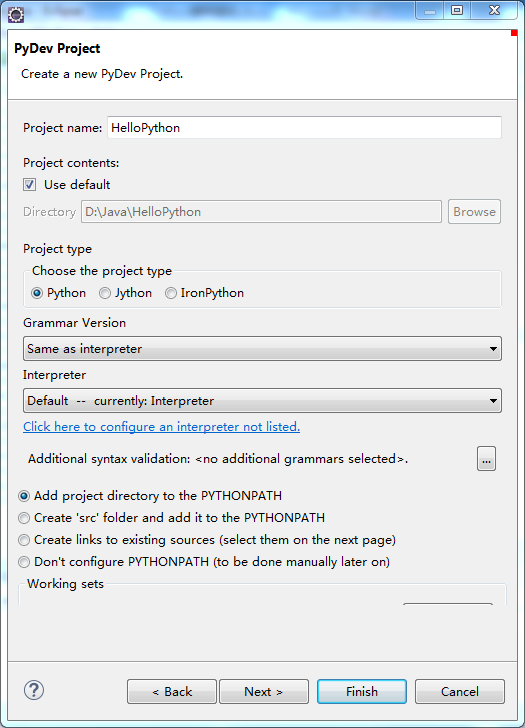The height and width of the screenshot is (728, 525).
Task: Select Add project directory to PYTHONPATH
Action: click(24, 496)
